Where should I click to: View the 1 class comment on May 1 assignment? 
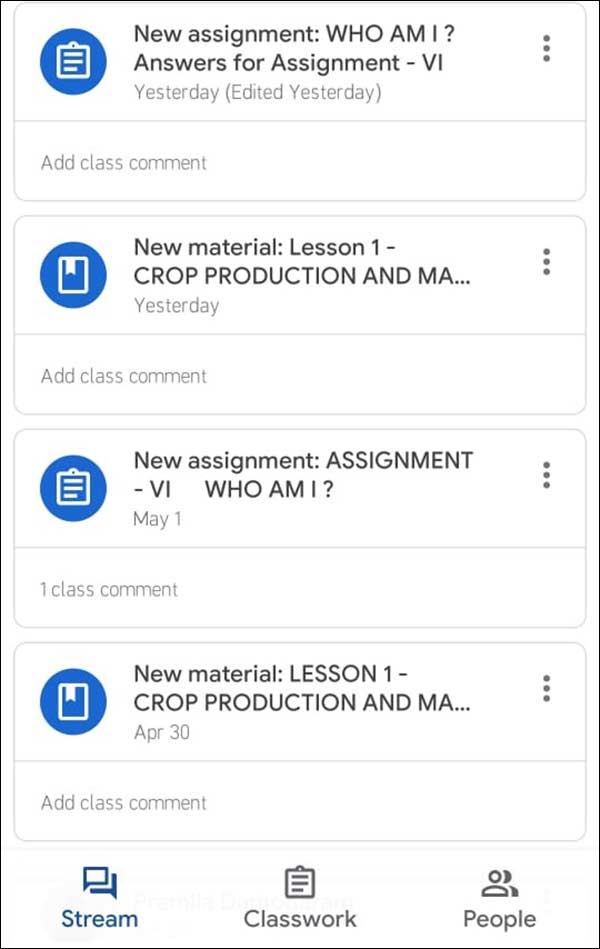click(109, 589)
